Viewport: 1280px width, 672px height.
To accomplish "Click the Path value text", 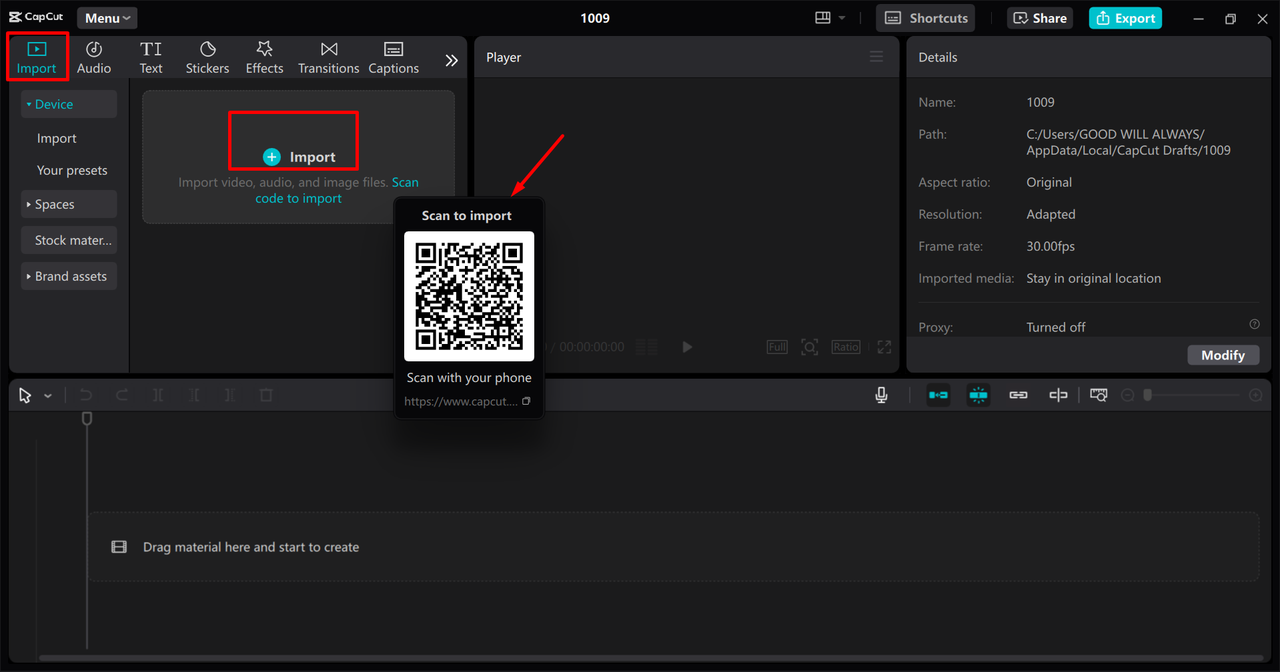I will click(x=1128, y=142).
